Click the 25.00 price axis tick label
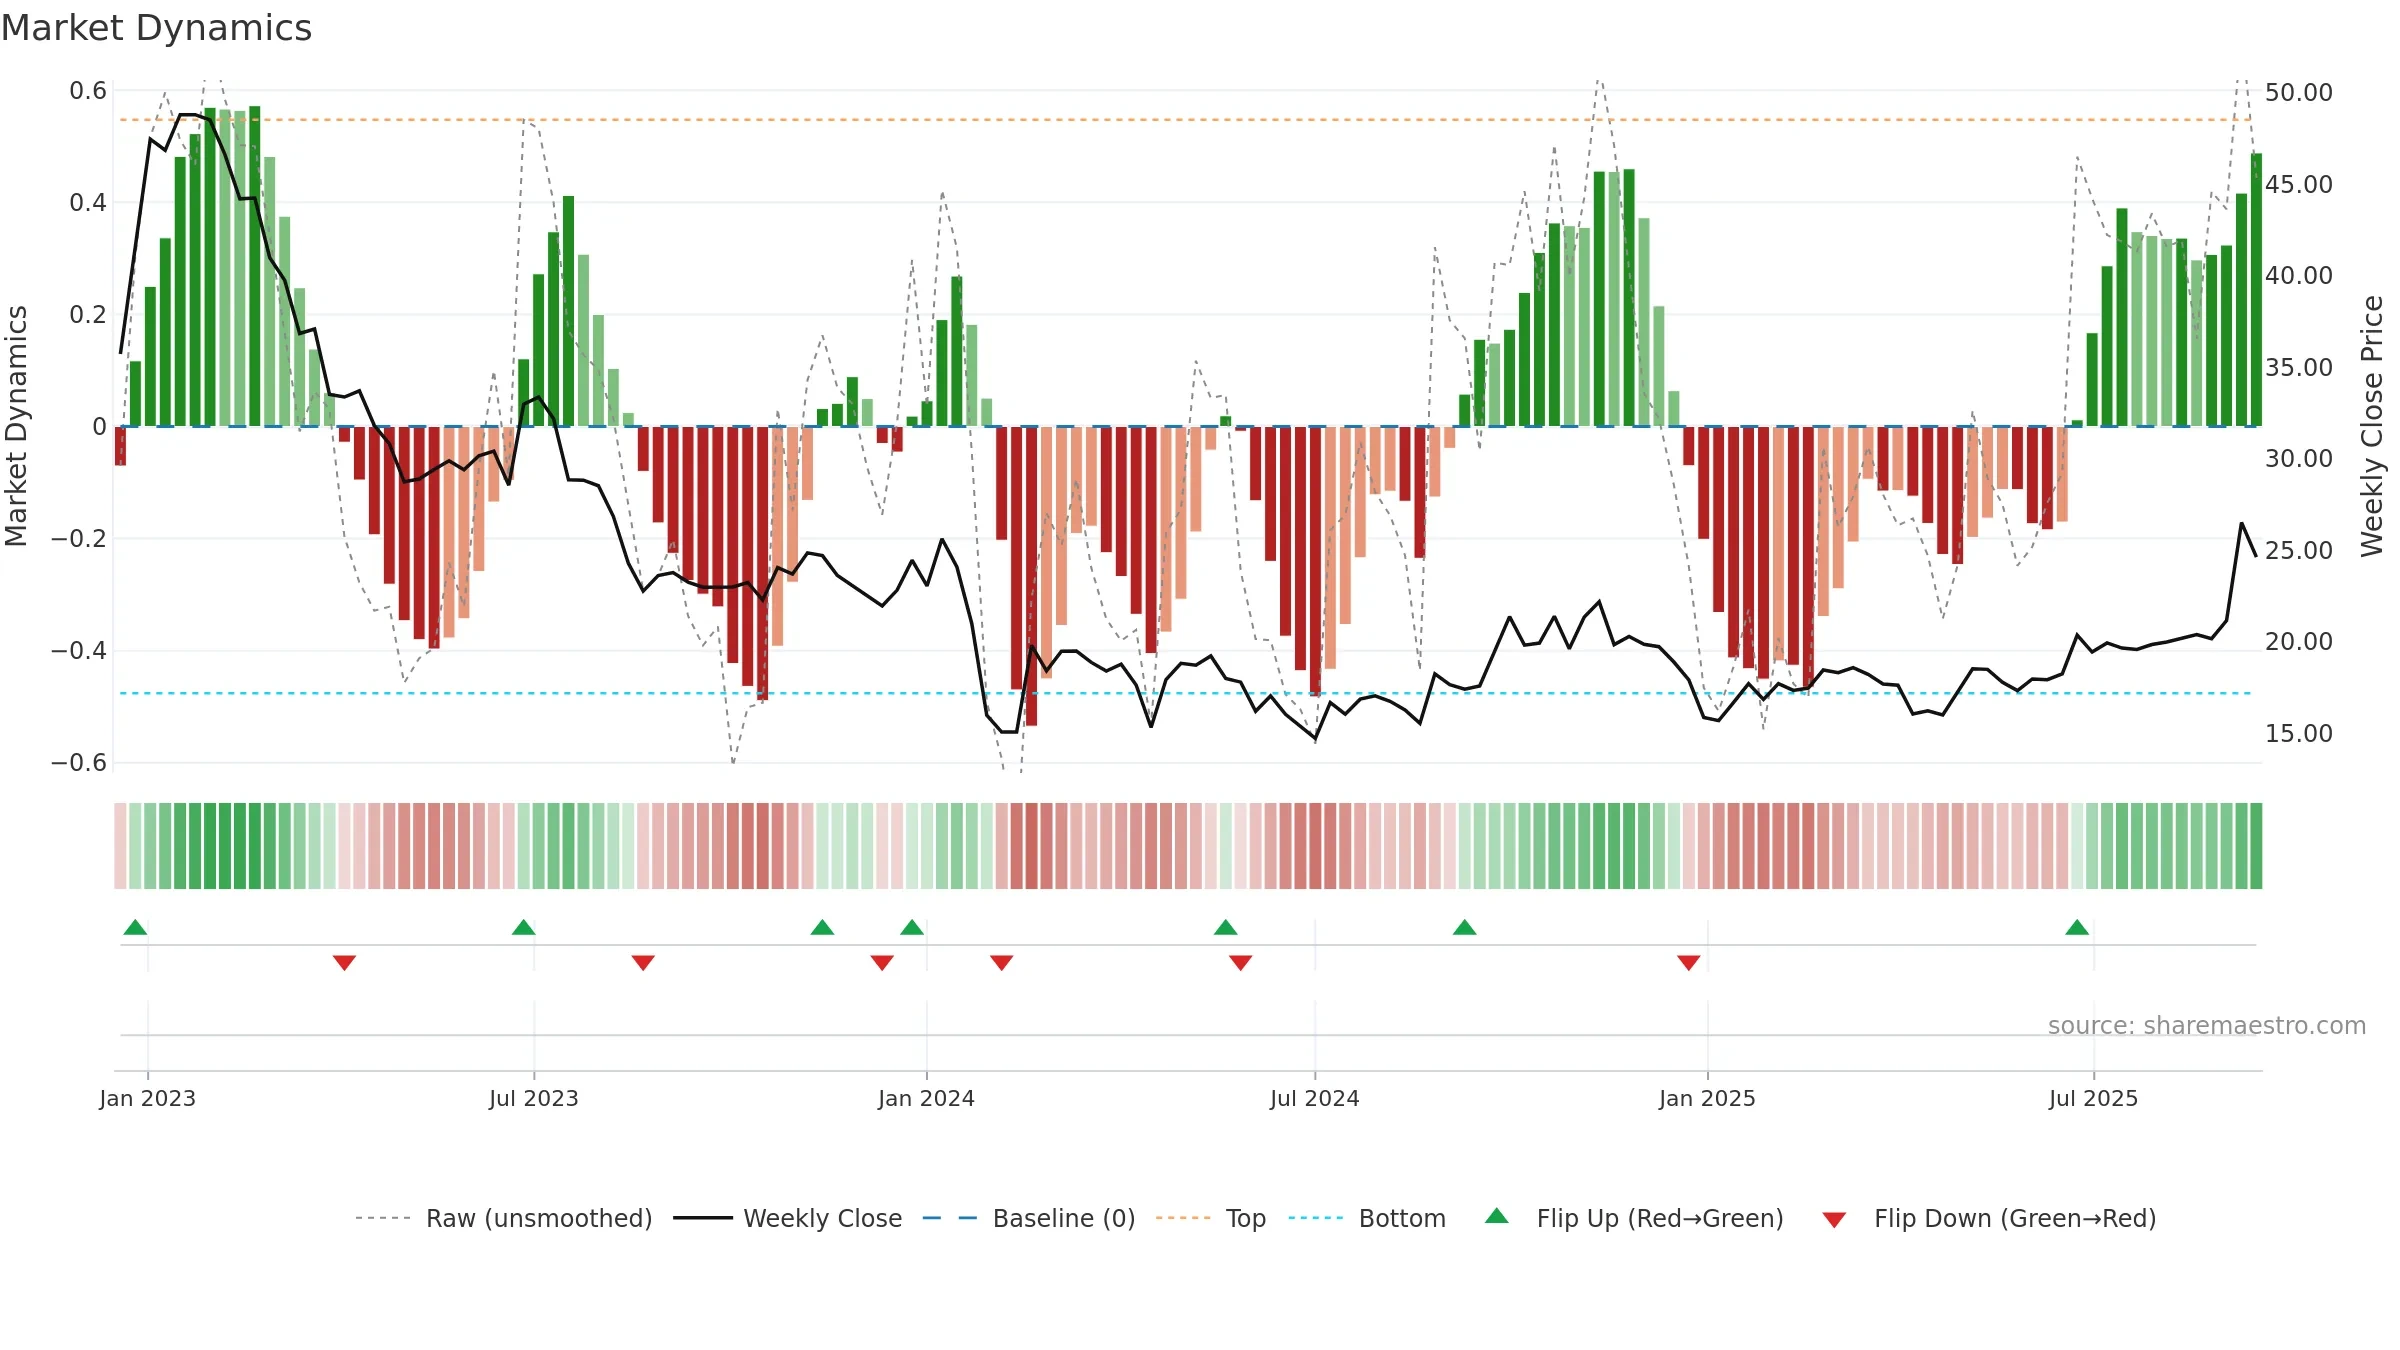 coord(2298,550)
